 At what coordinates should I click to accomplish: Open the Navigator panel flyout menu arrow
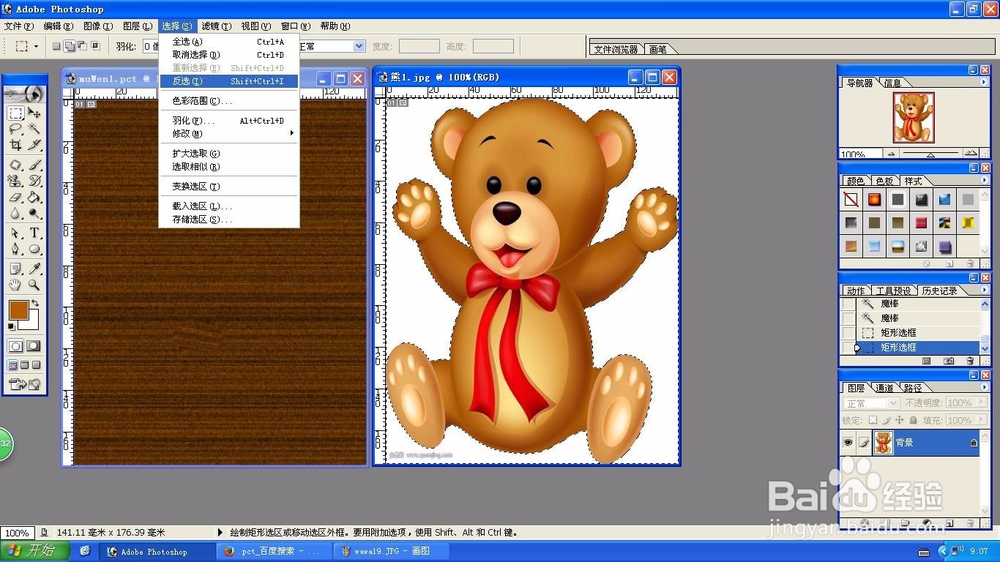[x=983, y=82]
